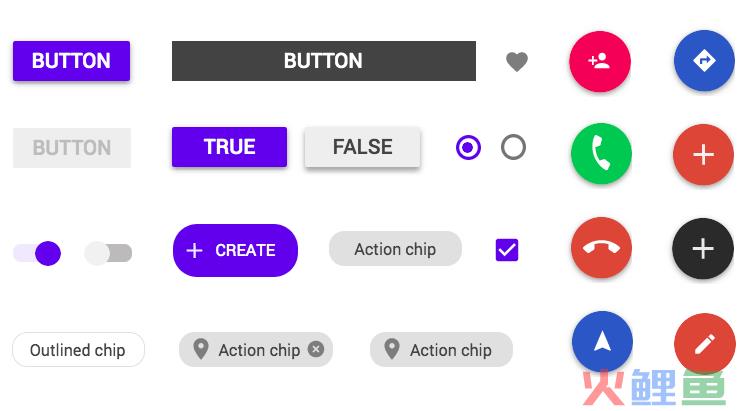Click the selected purple radio button
Image resolution: width=750 pixels, height=411 pixels.
468,147
